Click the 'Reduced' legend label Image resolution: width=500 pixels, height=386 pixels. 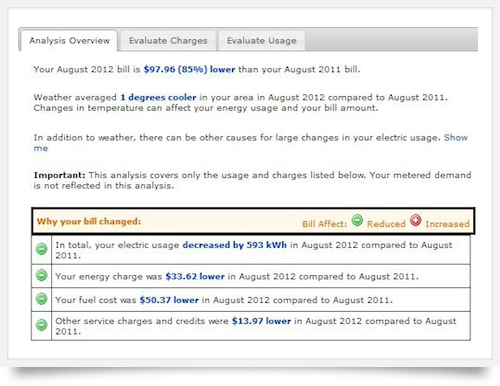386,224
